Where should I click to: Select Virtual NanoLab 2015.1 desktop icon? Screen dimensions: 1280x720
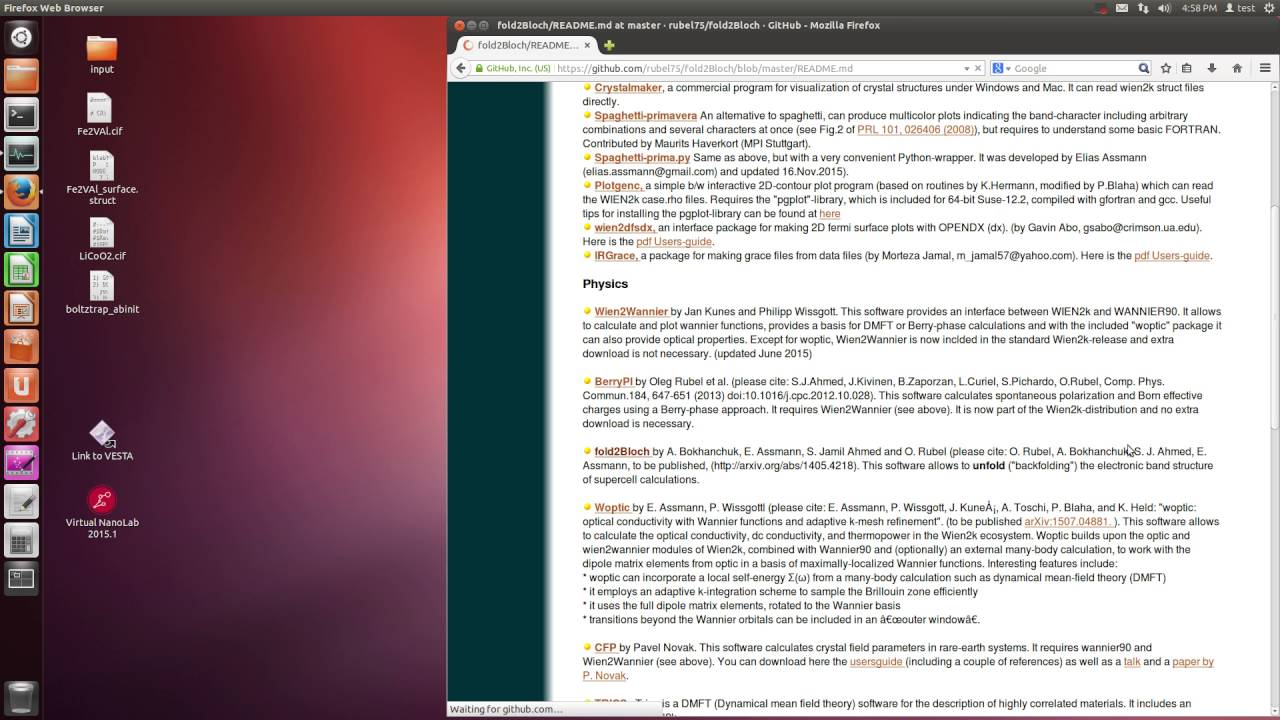pos(102,512)
